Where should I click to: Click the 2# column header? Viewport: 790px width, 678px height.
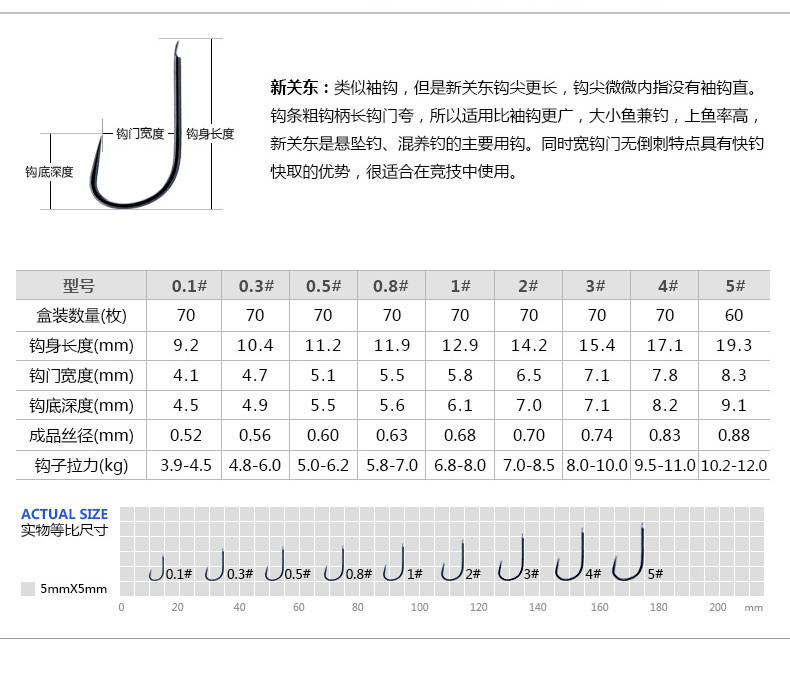[x=529, y=286]
